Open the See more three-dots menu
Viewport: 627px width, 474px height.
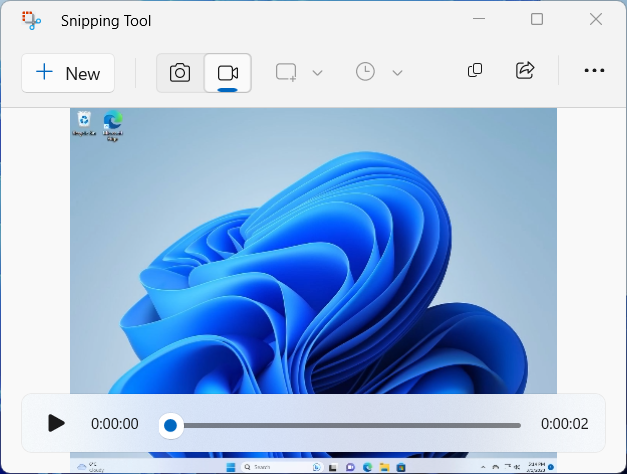[x=594, y=70]
